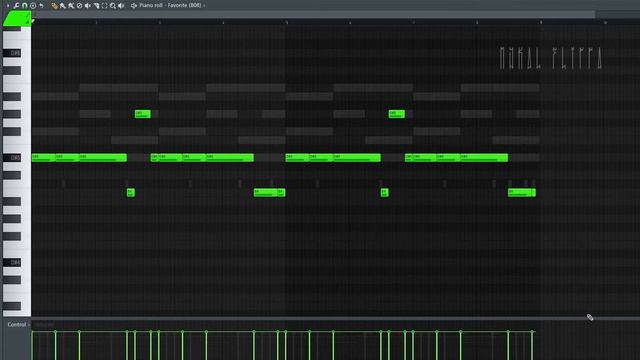Click the first velocity bar in Control lane
This screenshot has height=360, width=640.
tap(32, 345)
